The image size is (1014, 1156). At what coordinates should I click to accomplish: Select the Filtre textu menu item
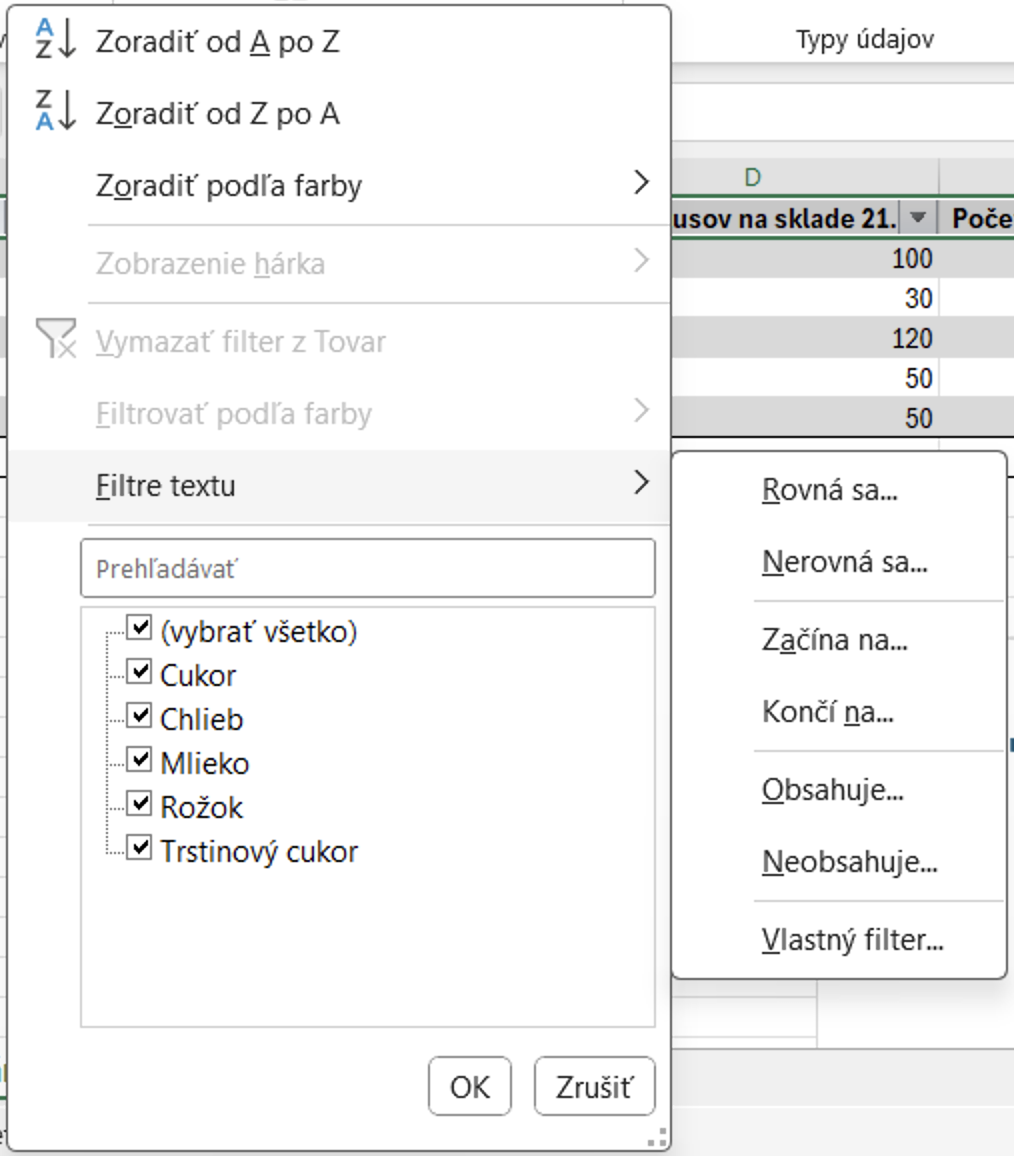click(339, 486)
